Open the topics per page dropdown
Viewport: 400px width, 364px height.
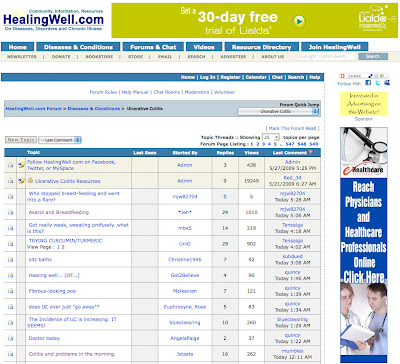(x=271, y=137)
